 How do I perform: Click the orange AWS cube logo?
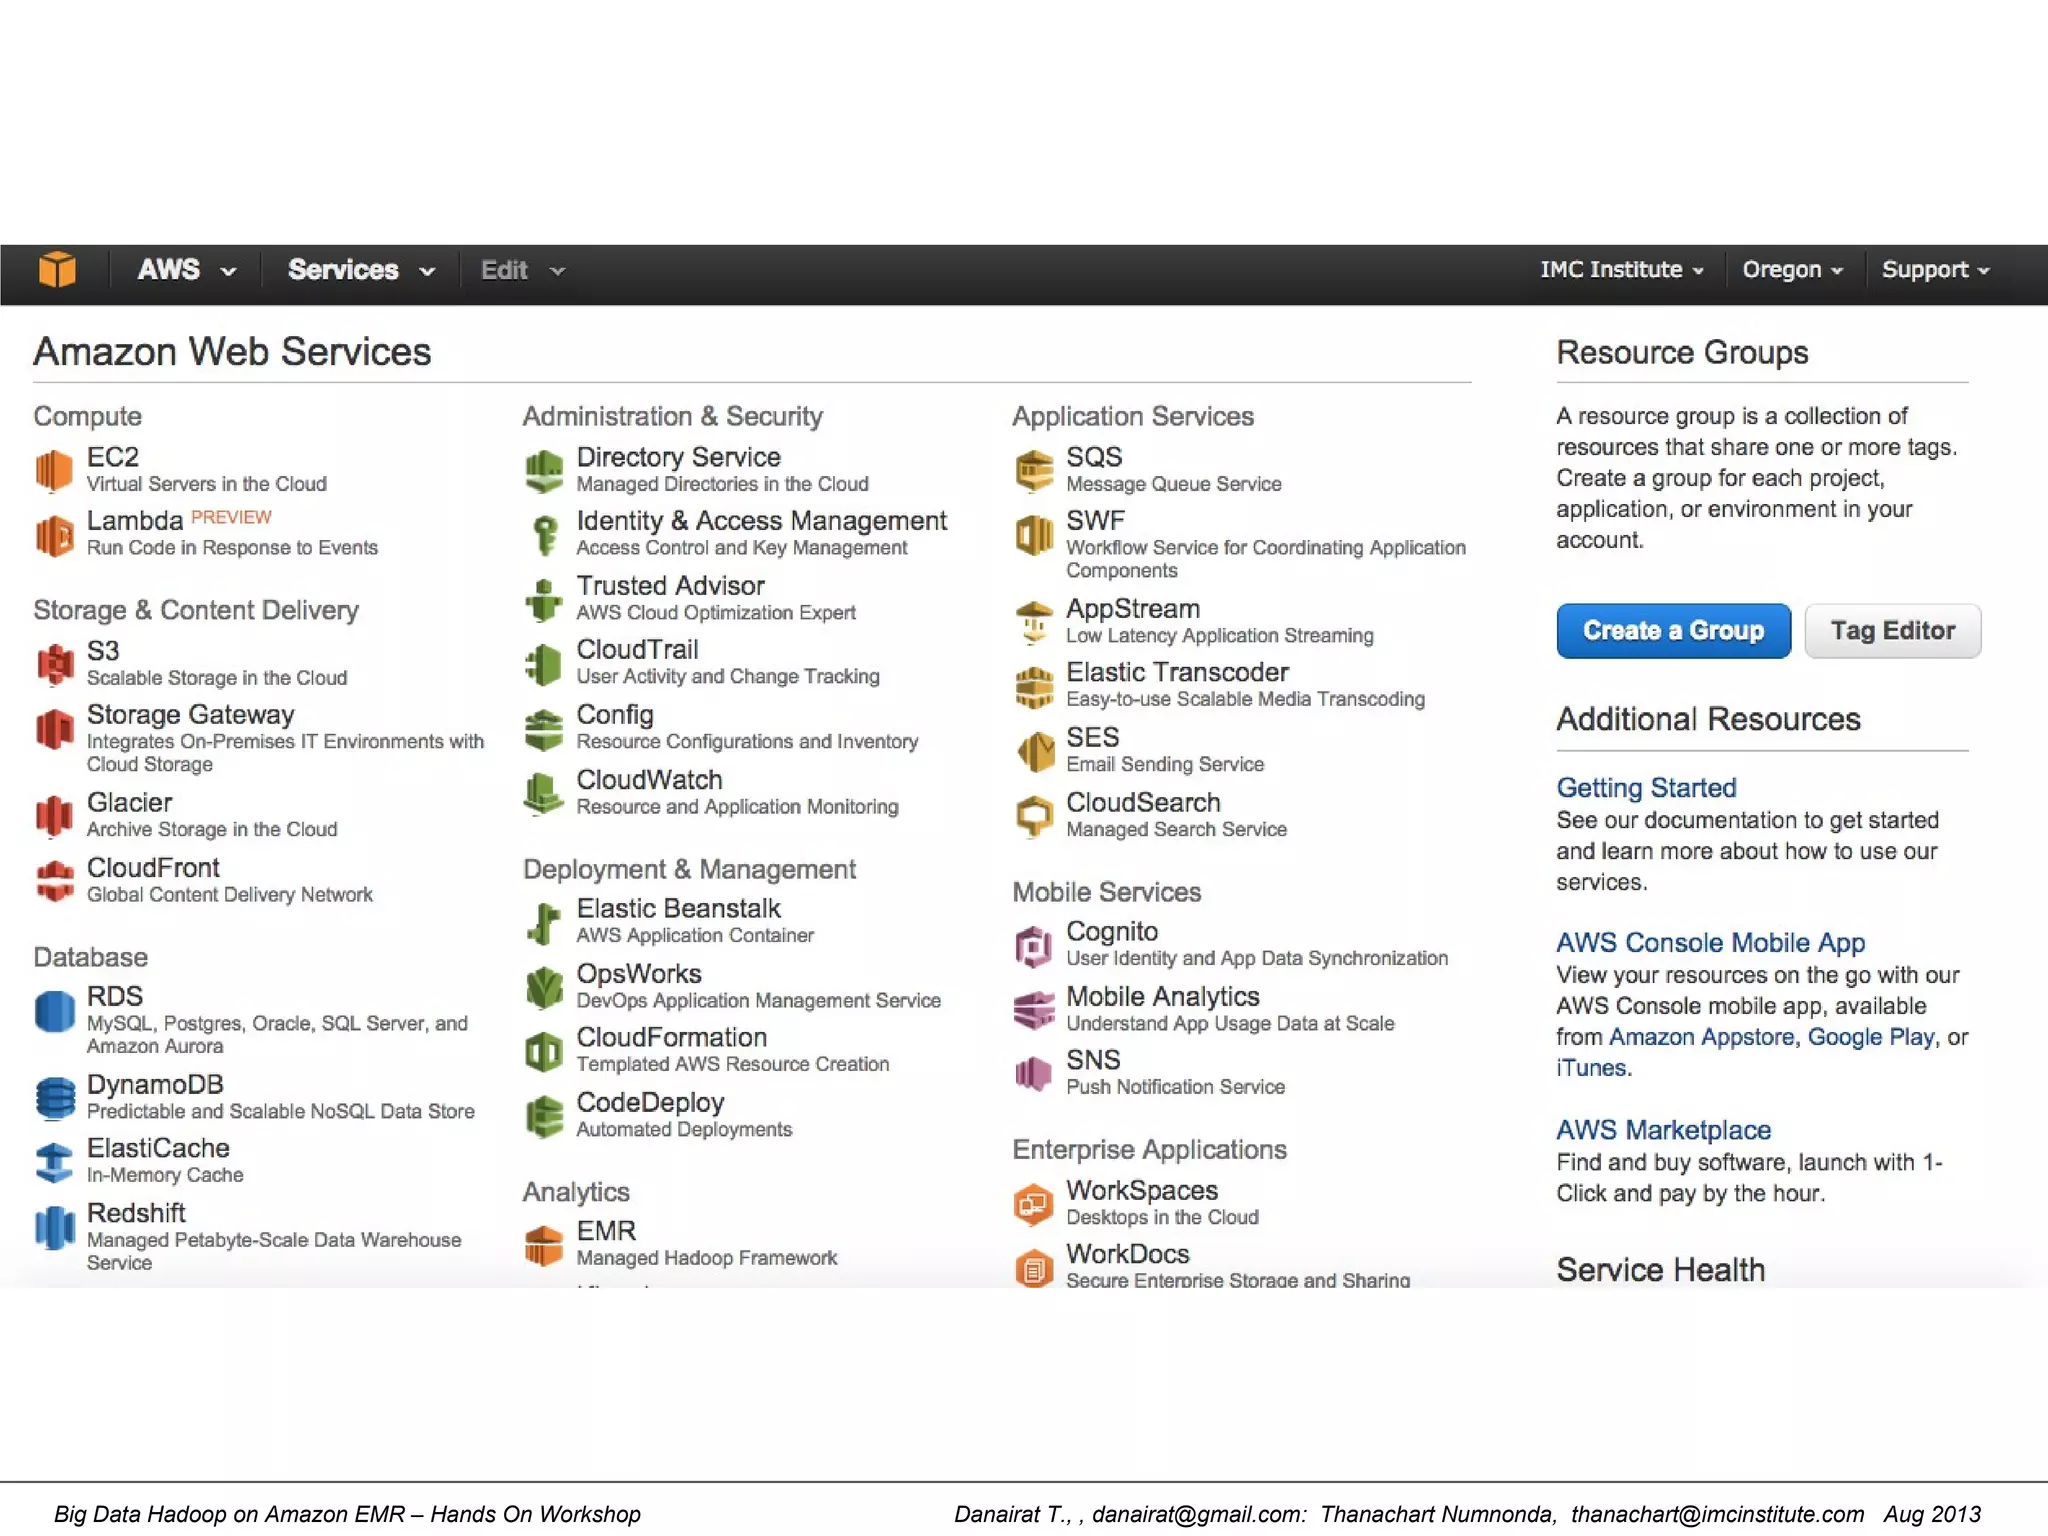57,270
